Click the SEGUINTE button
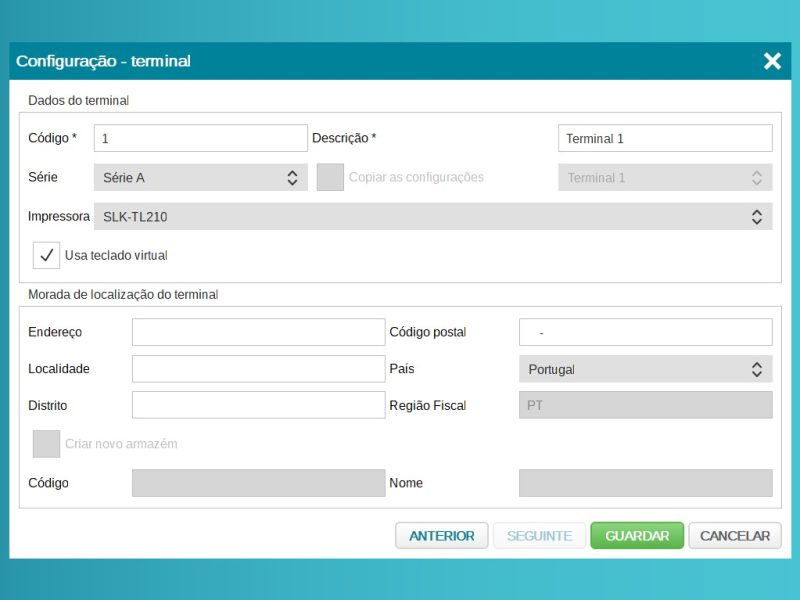 coord(539,536)
